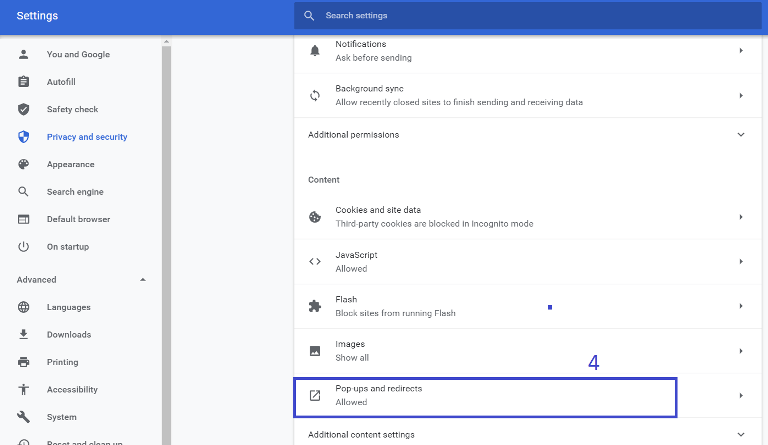This screenshot has width=768, height=445.
Task: Collapse the Advanced section arrow in sidebar
Action: (x=143, y=280)
